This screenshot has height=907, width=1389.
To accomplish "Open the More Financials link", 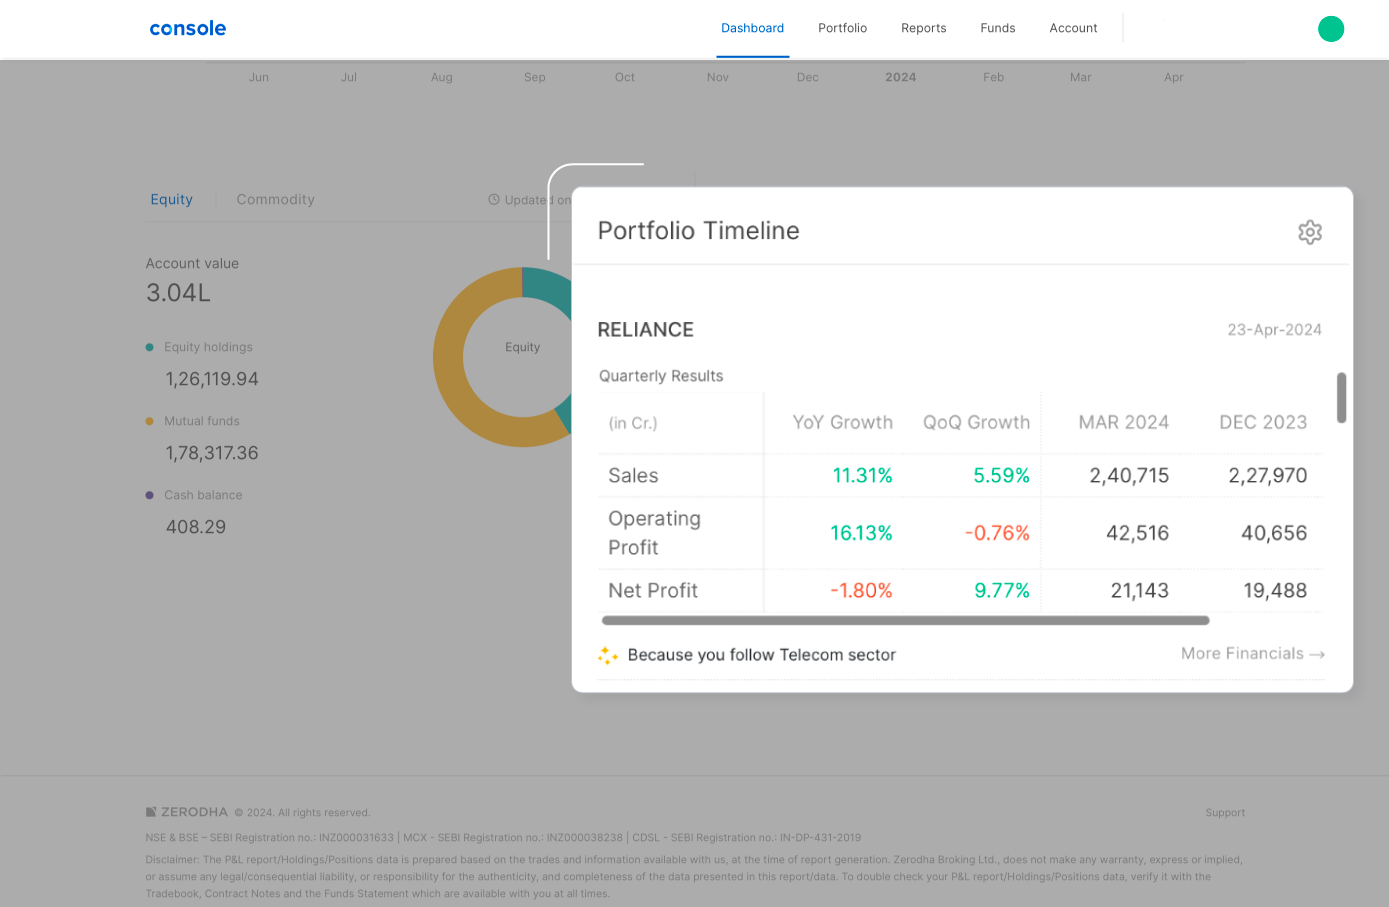I will [1253, 654].
